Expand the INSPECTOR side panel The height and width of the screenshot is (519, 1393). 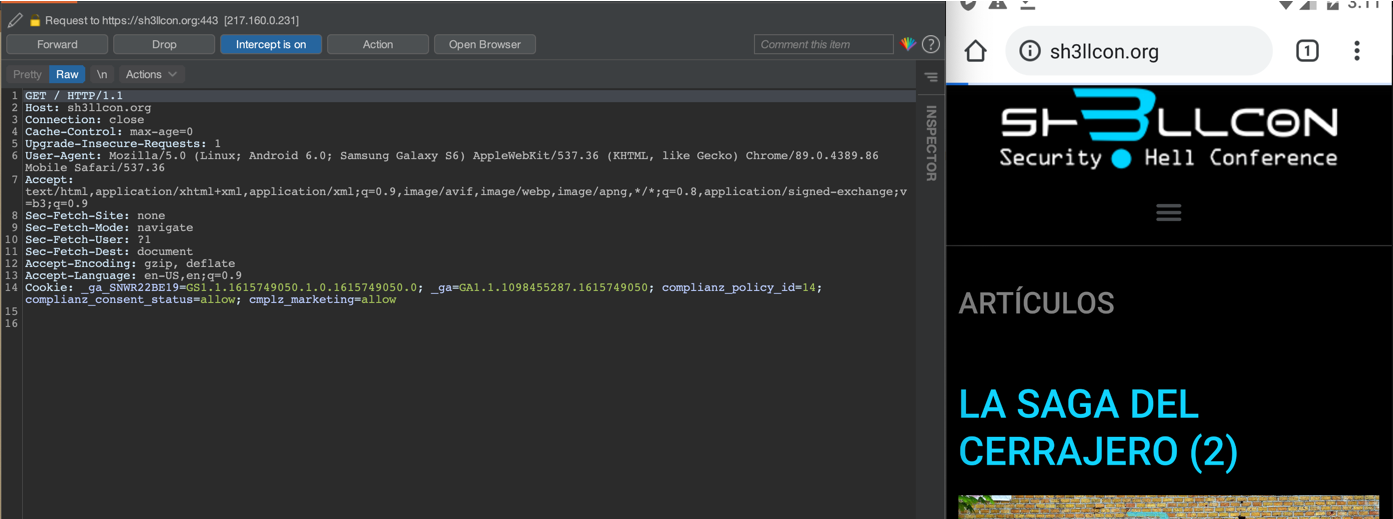click(x=930, y=143)
